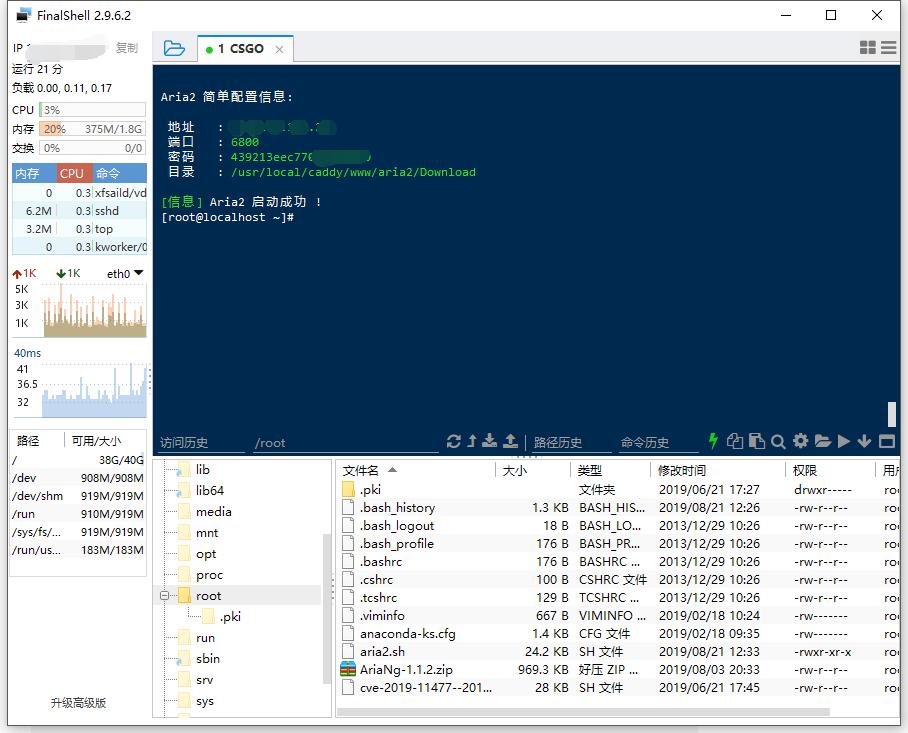908x733 pixels.
Task: Click the upload file icon
Action: 510,441
